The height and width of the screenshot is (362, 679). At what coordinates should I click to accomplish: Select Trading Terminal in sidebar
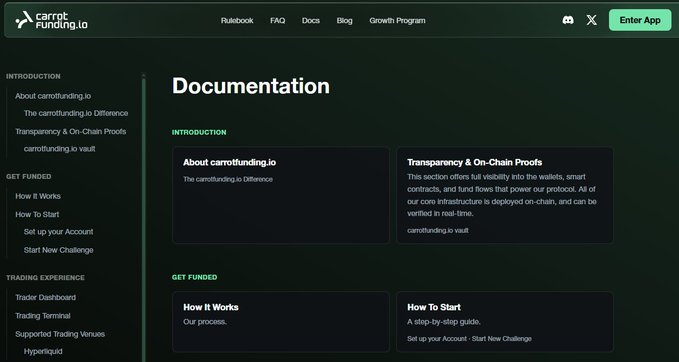point(43,316)
